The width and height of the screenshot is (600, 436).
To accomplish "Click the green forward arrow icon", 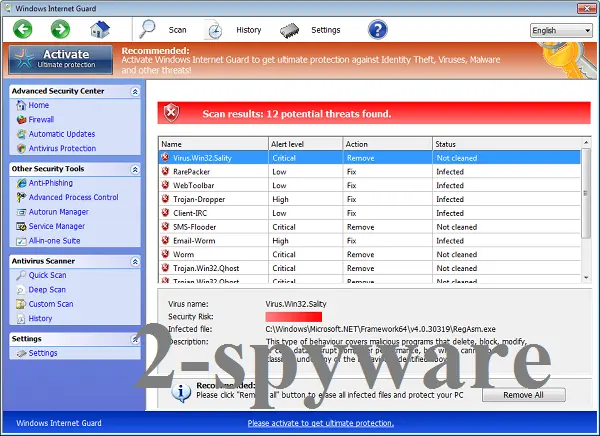I will click(60, 29).
